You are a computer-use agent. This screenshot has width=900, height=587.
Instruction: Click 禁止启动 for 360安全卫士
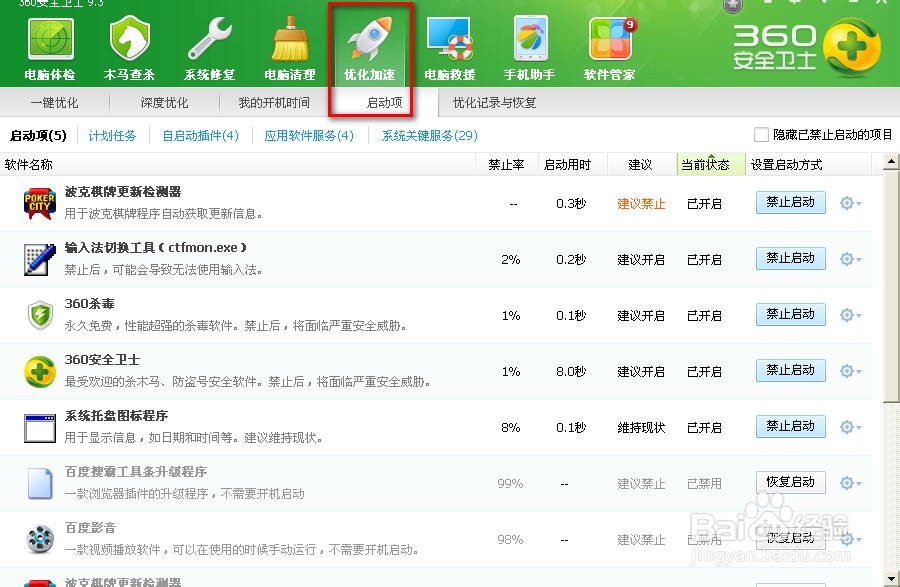791,370
